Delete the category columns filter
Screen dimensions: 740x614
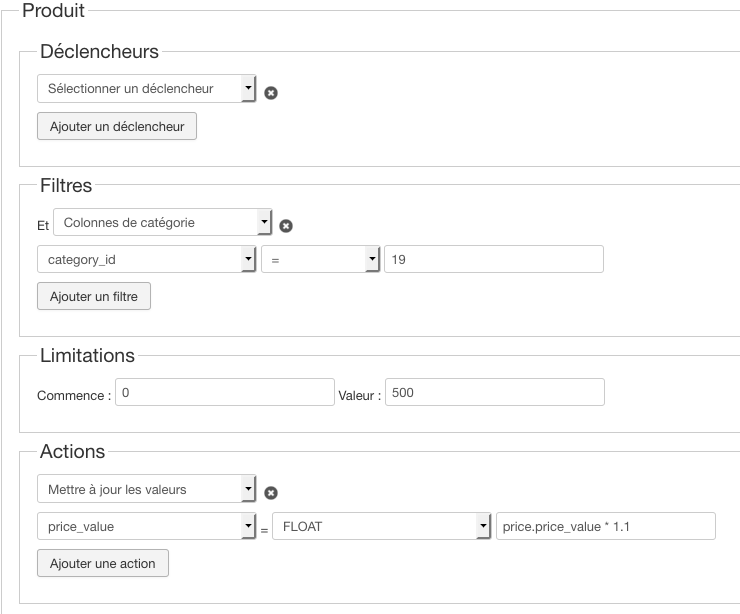(x=286, y=226)
